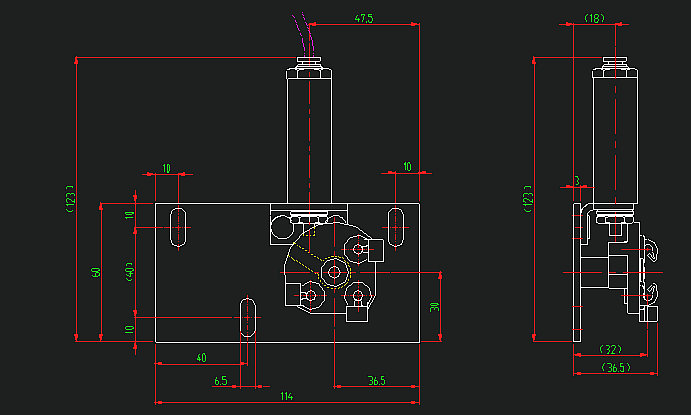Select the upper-left slotted mounting hole
The image size is (691, 415).
(x=177, y=227)
